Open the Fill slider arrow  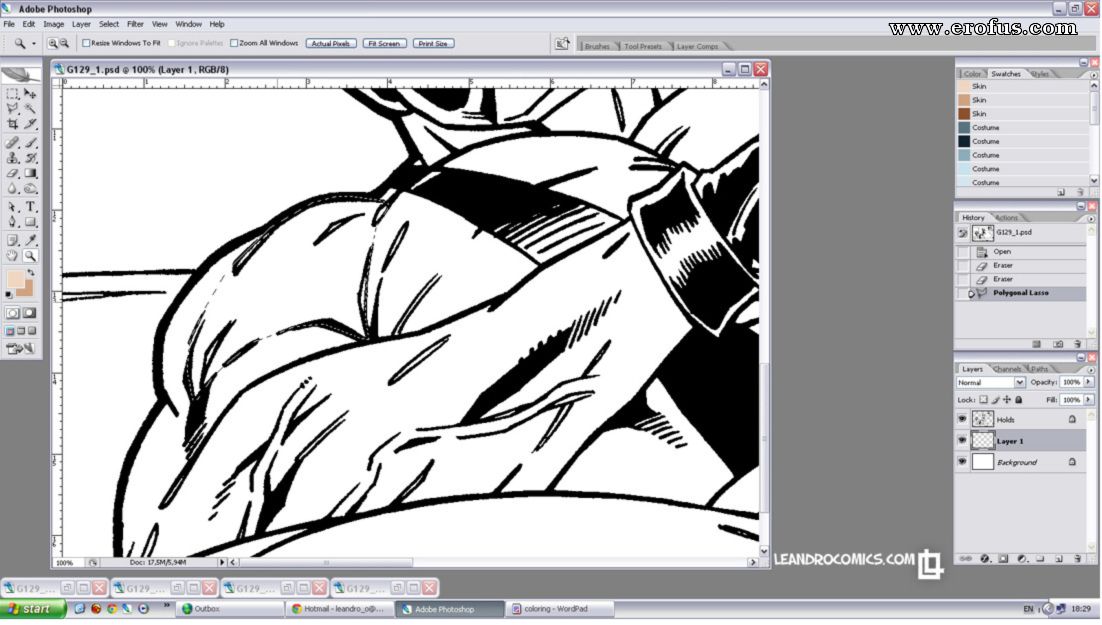[1089, 400]
